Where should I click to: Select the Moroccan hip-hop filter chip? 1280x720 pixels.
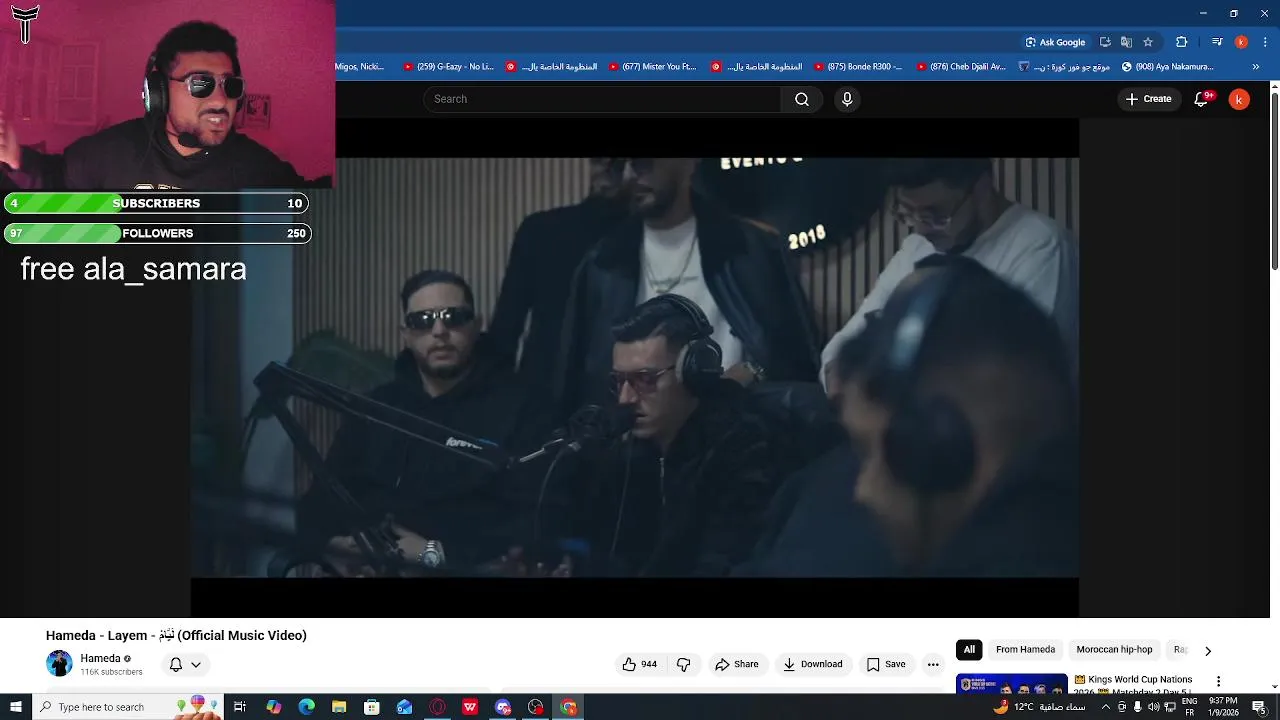pos(1114,650)
